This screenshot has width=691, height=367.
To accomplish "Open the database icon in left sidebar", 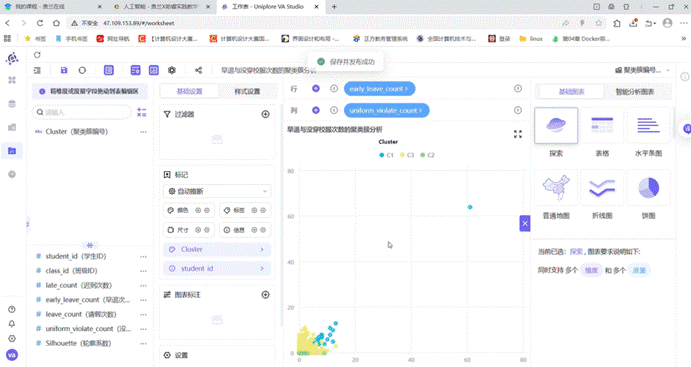I will 12,104.
